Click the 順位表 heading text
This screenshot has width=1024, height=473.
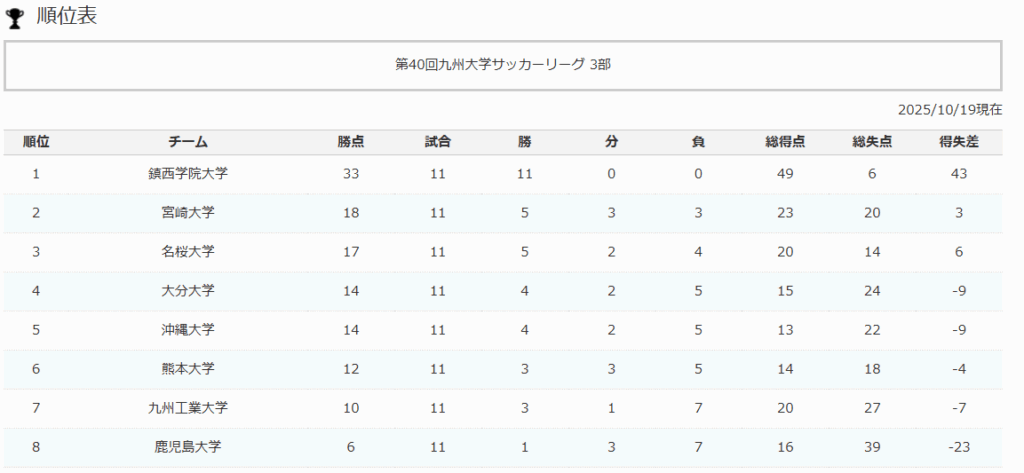(x=67, y=17)
